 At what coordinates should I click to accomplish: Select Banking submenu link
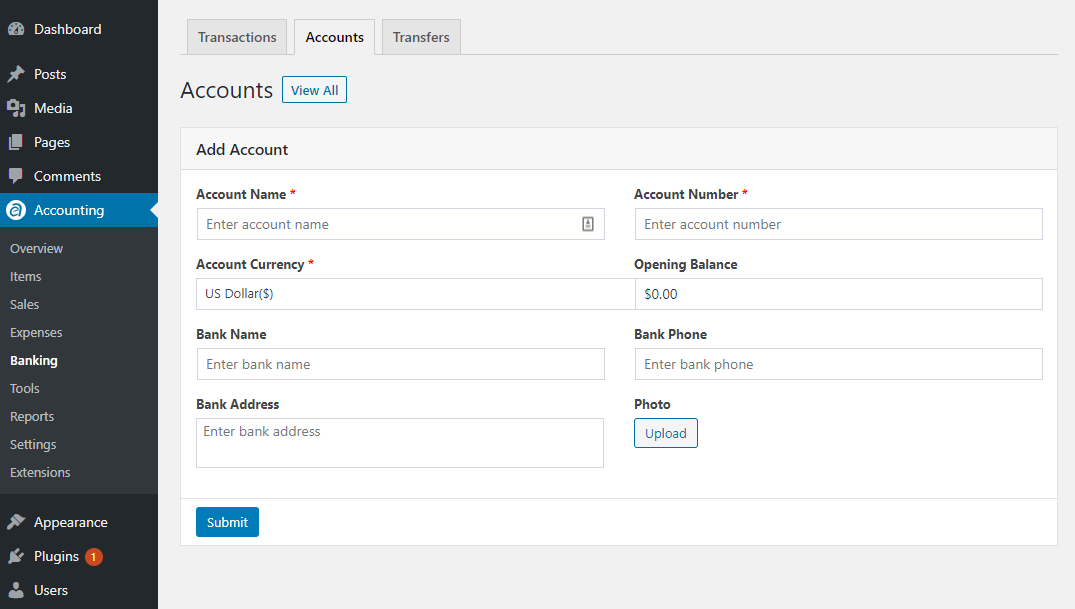point(34,361)
